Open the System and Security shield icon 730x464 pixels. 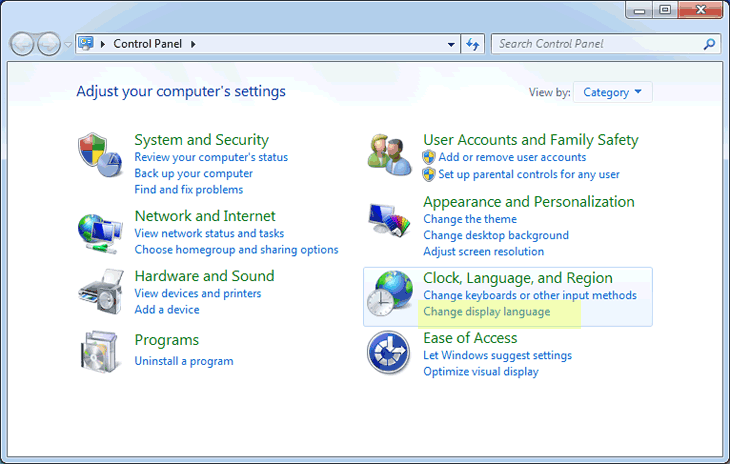100,155
